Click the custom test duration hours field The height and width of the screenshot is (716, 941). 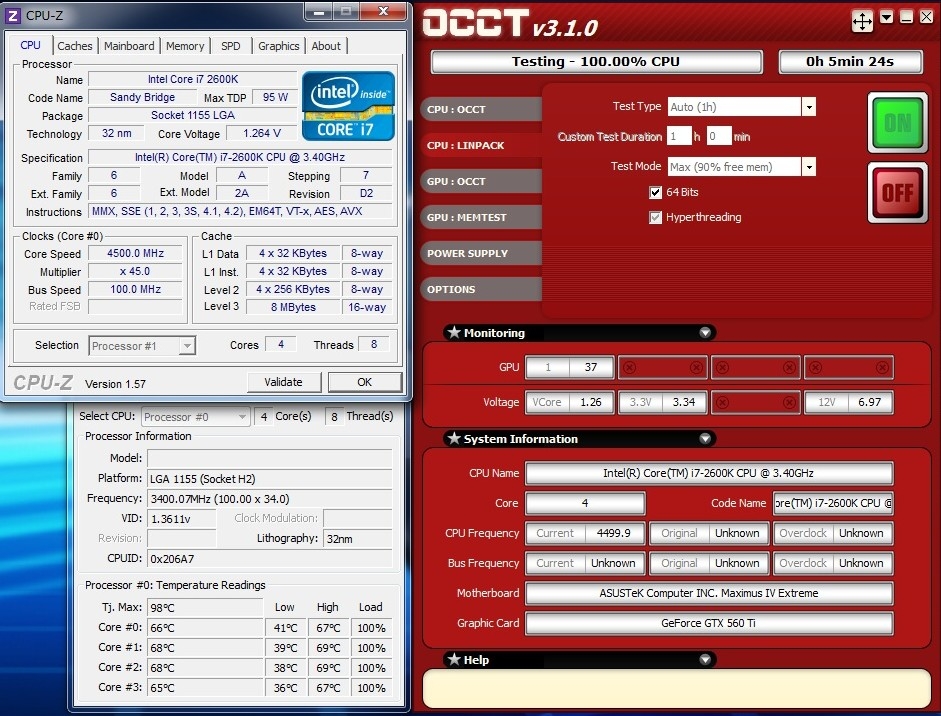click(679, 136)
